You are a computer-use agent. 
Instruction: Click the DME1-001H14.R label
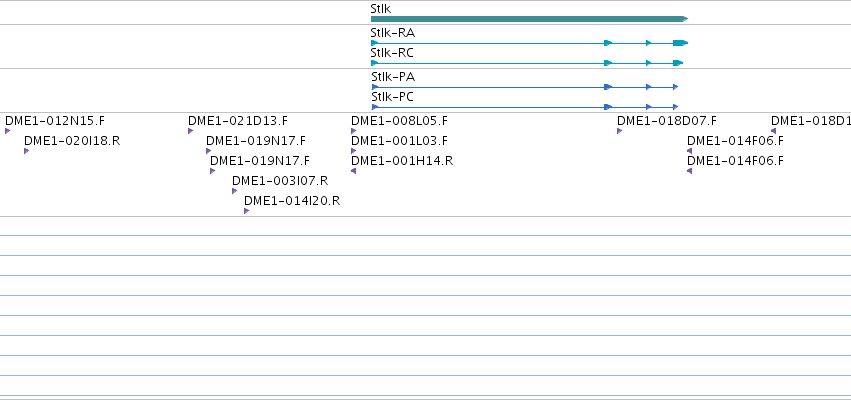[x=402, y=161]
